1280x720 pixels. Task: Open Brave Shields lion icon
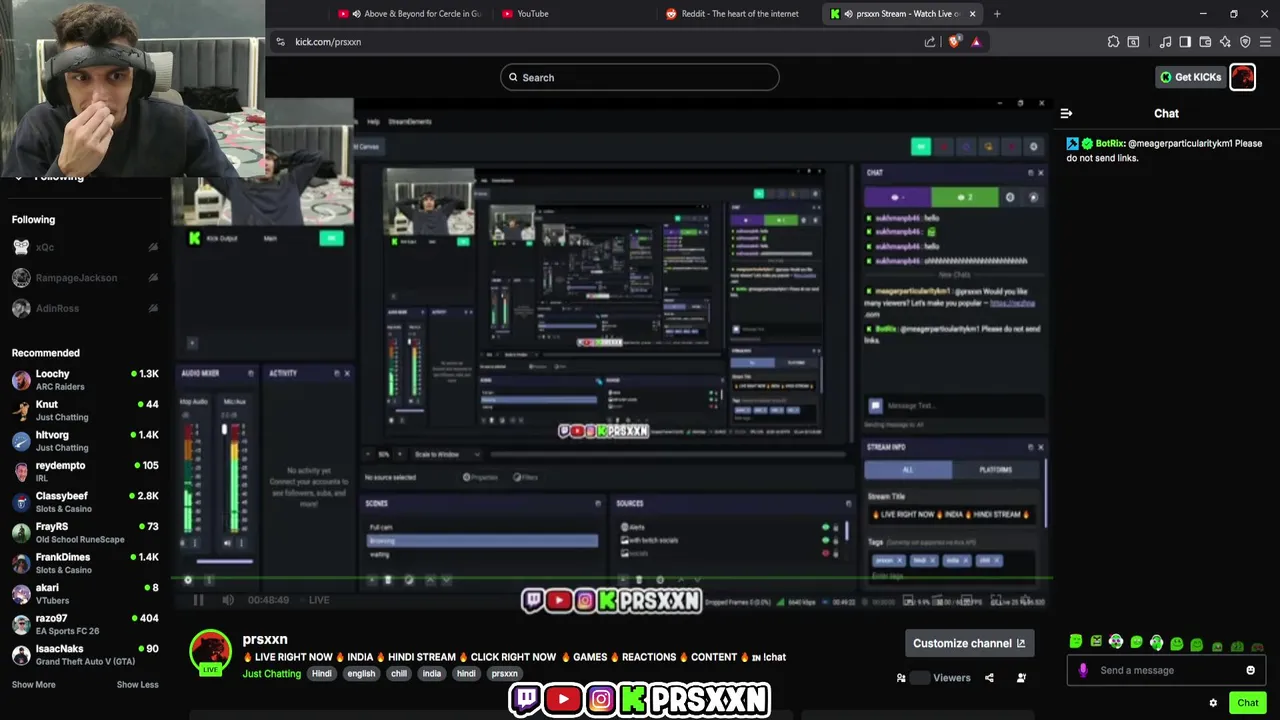tap(954, 41)
